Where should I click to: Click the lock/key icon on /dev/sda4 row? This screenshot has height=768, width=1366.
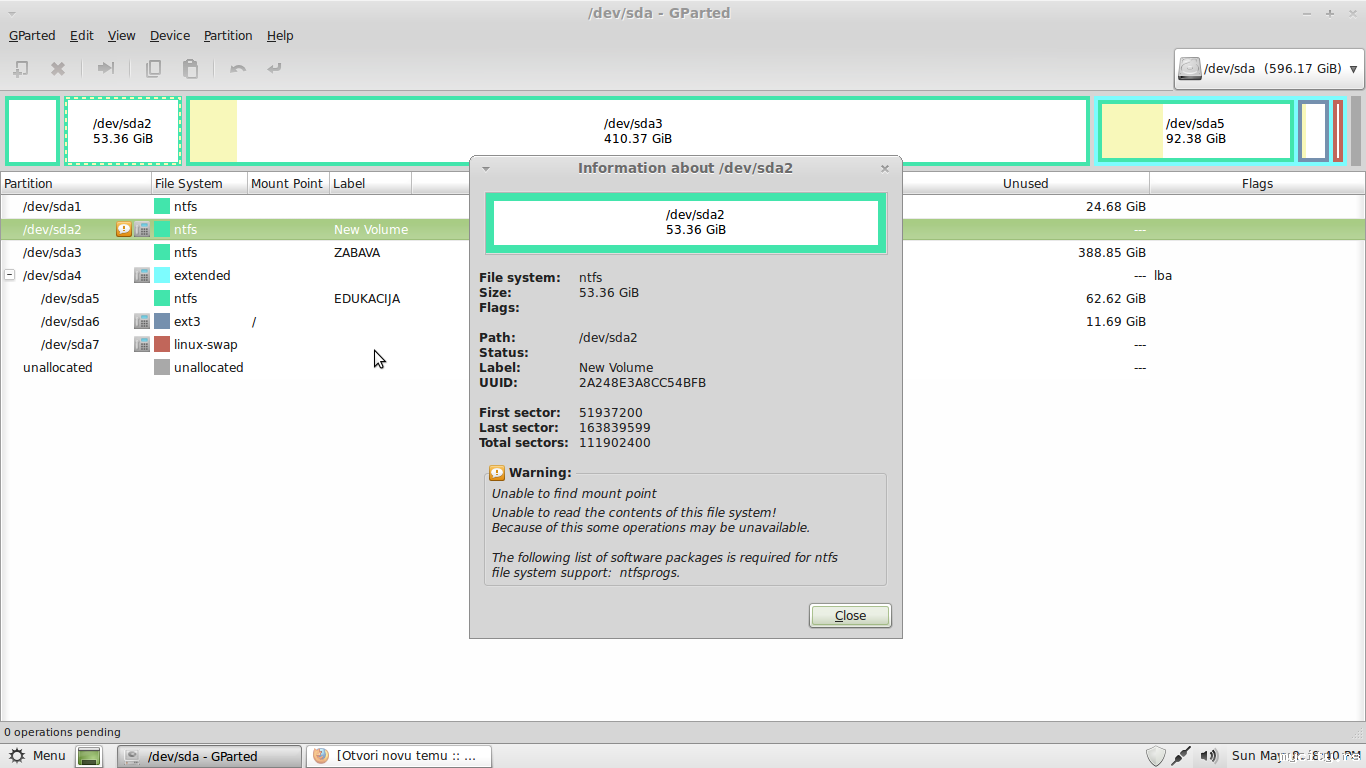pyautogui.click(x=142, y=275)
